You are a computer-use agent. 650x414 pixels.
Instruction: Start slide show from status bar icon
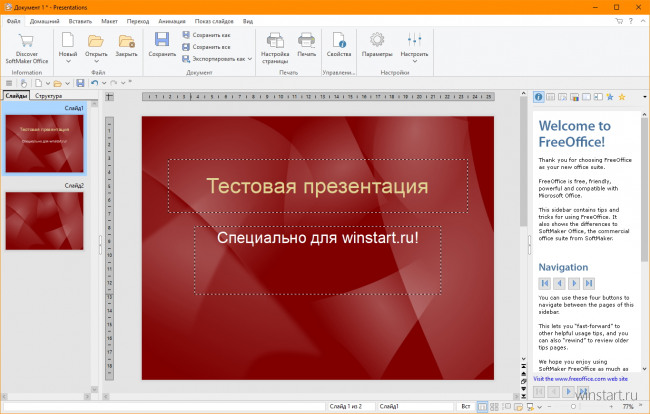(530, 407)
